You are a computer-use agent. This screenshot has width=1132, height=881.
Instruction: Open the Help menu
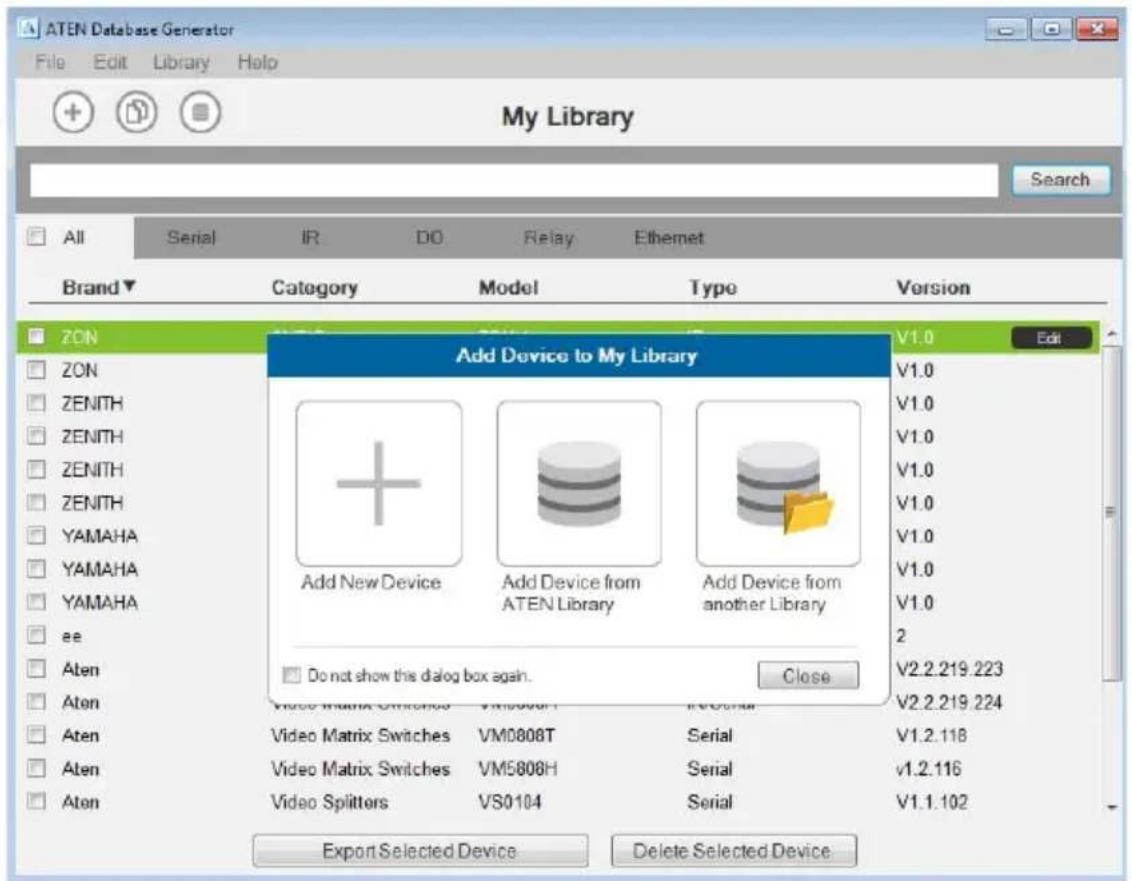[x=258, y=63]
